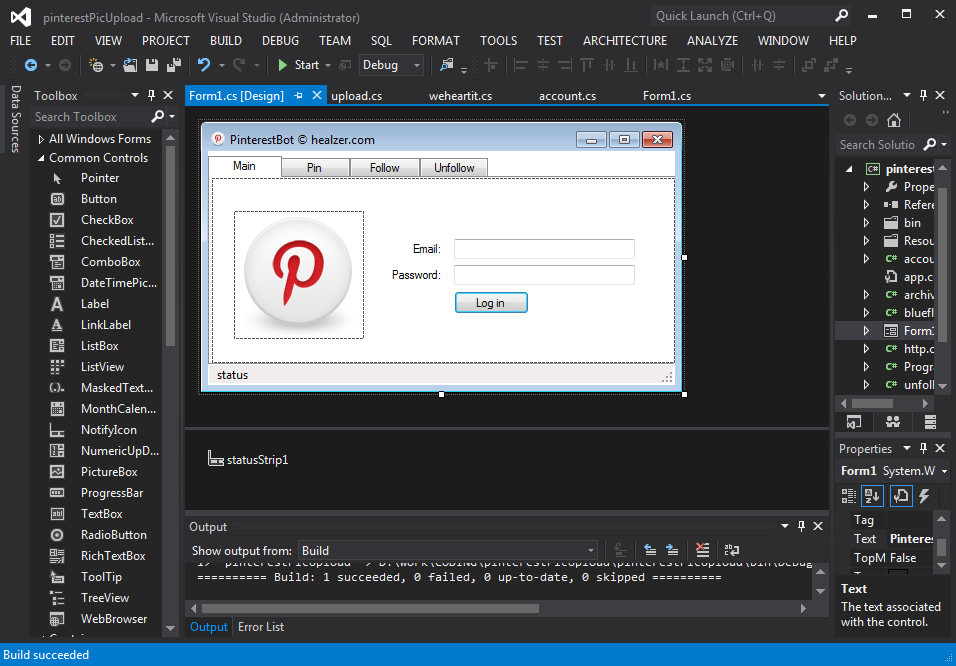Screen dimensions: 956x666
Task: Click the Solution Explorer horizontal scrollbar thumb
Action: 872,403
